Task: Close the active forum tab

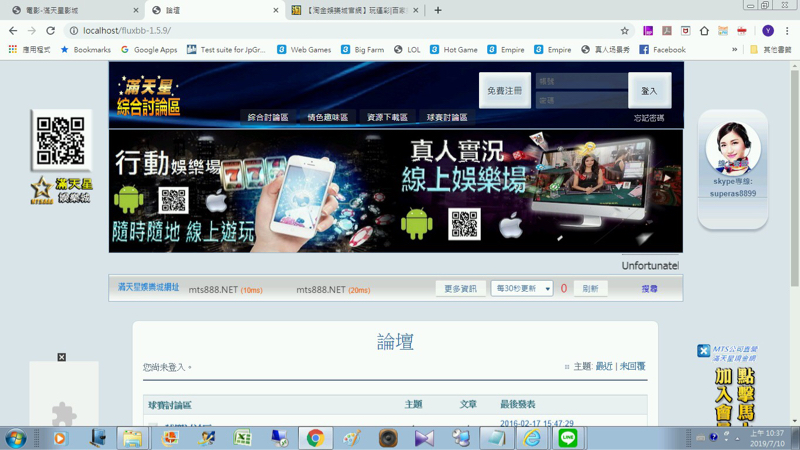Action: coord(276,10)
